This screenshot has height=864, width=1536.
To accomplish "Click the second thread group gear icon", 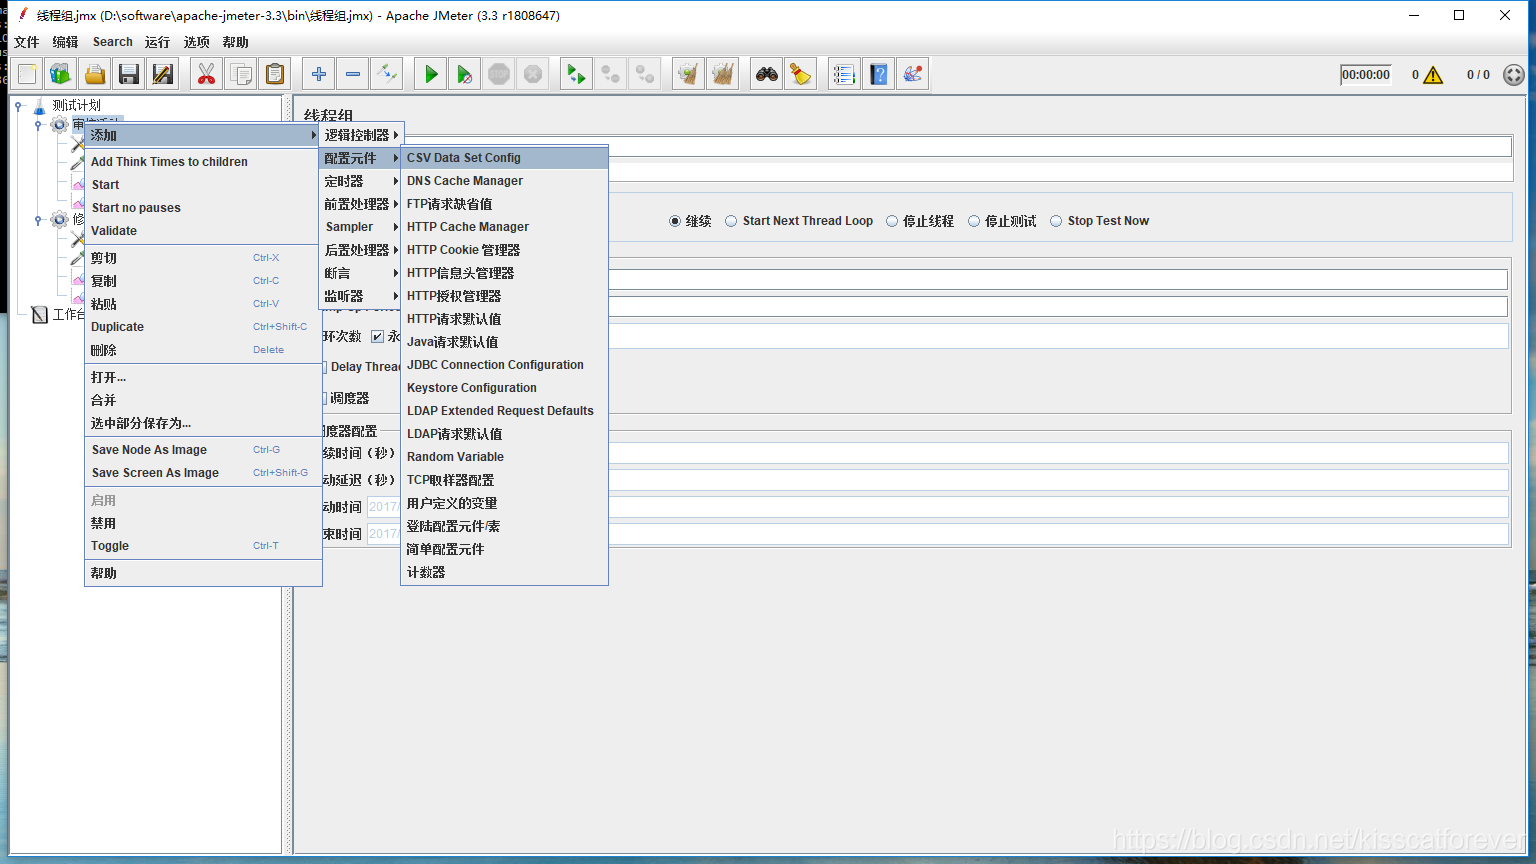I will click(60, 220).
